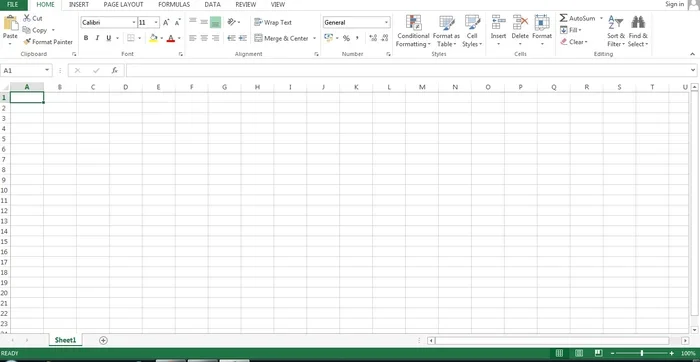Click the Paste clipboard icon

(10, 23)
